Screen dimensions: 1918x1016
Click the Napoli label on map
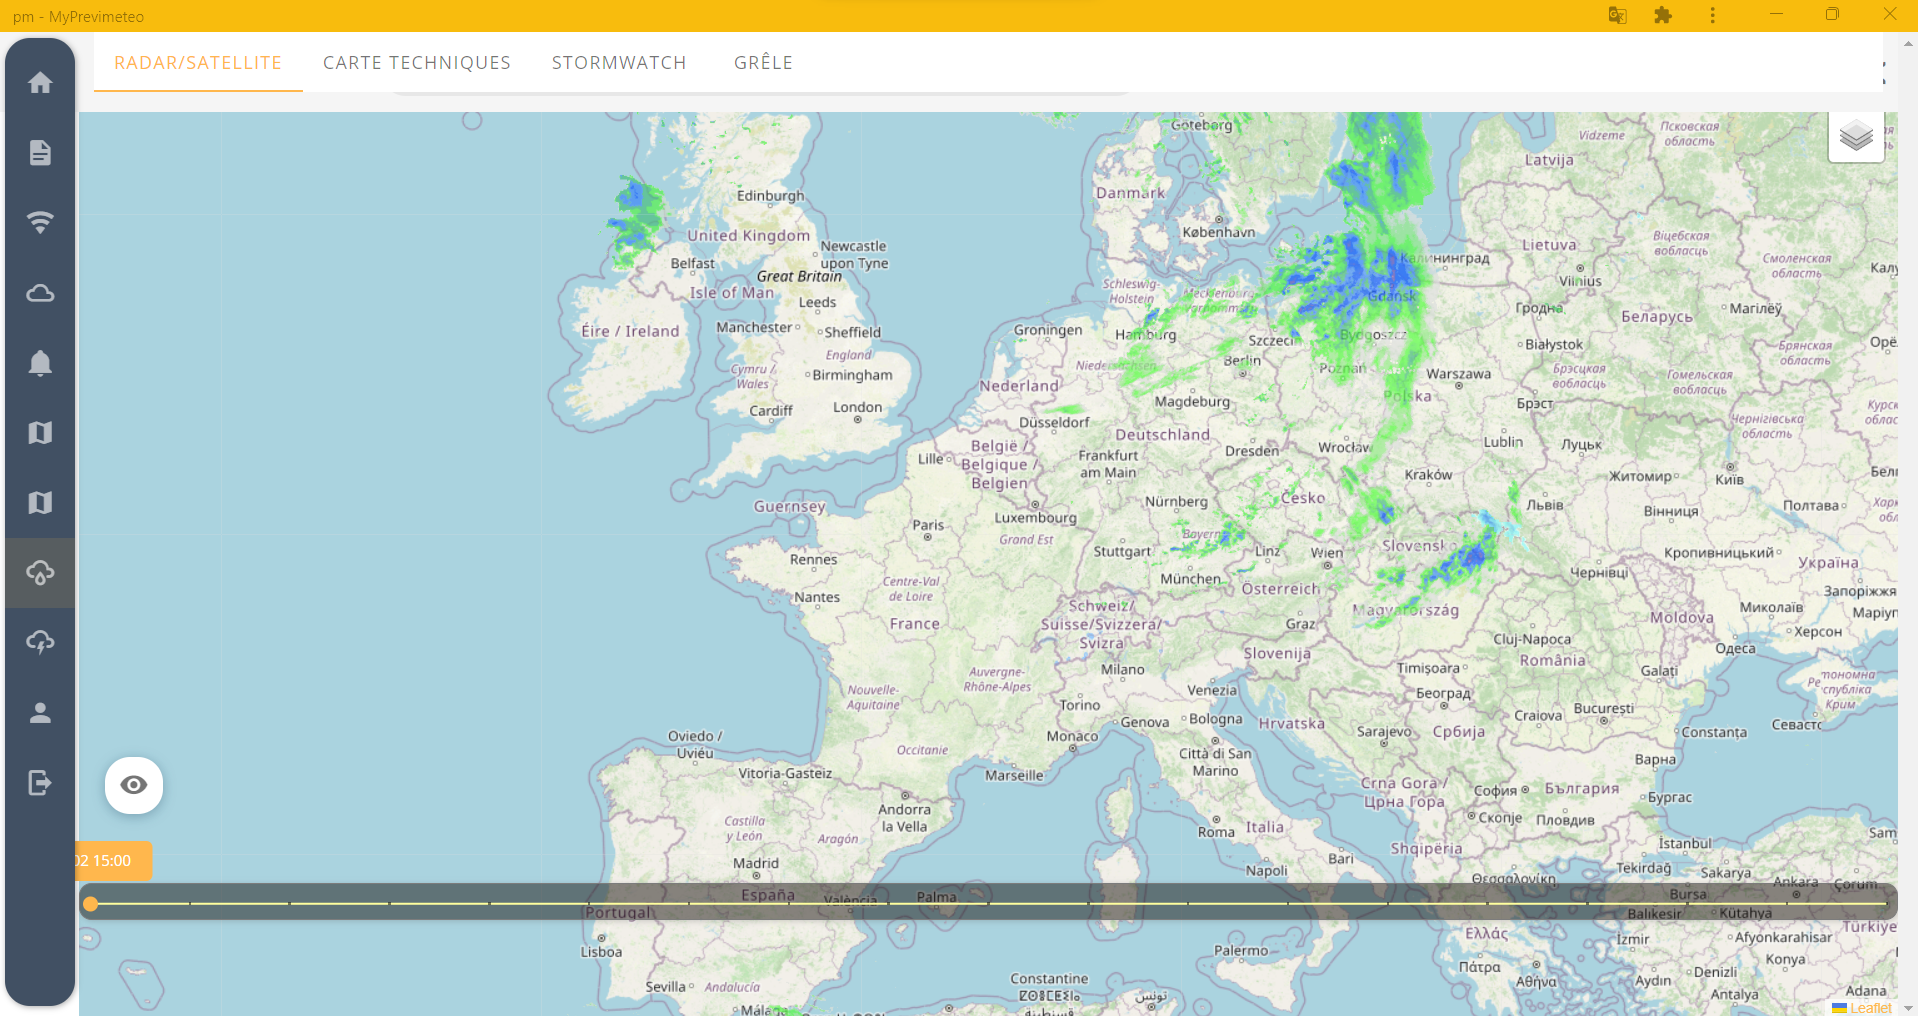coord(1267,871)
